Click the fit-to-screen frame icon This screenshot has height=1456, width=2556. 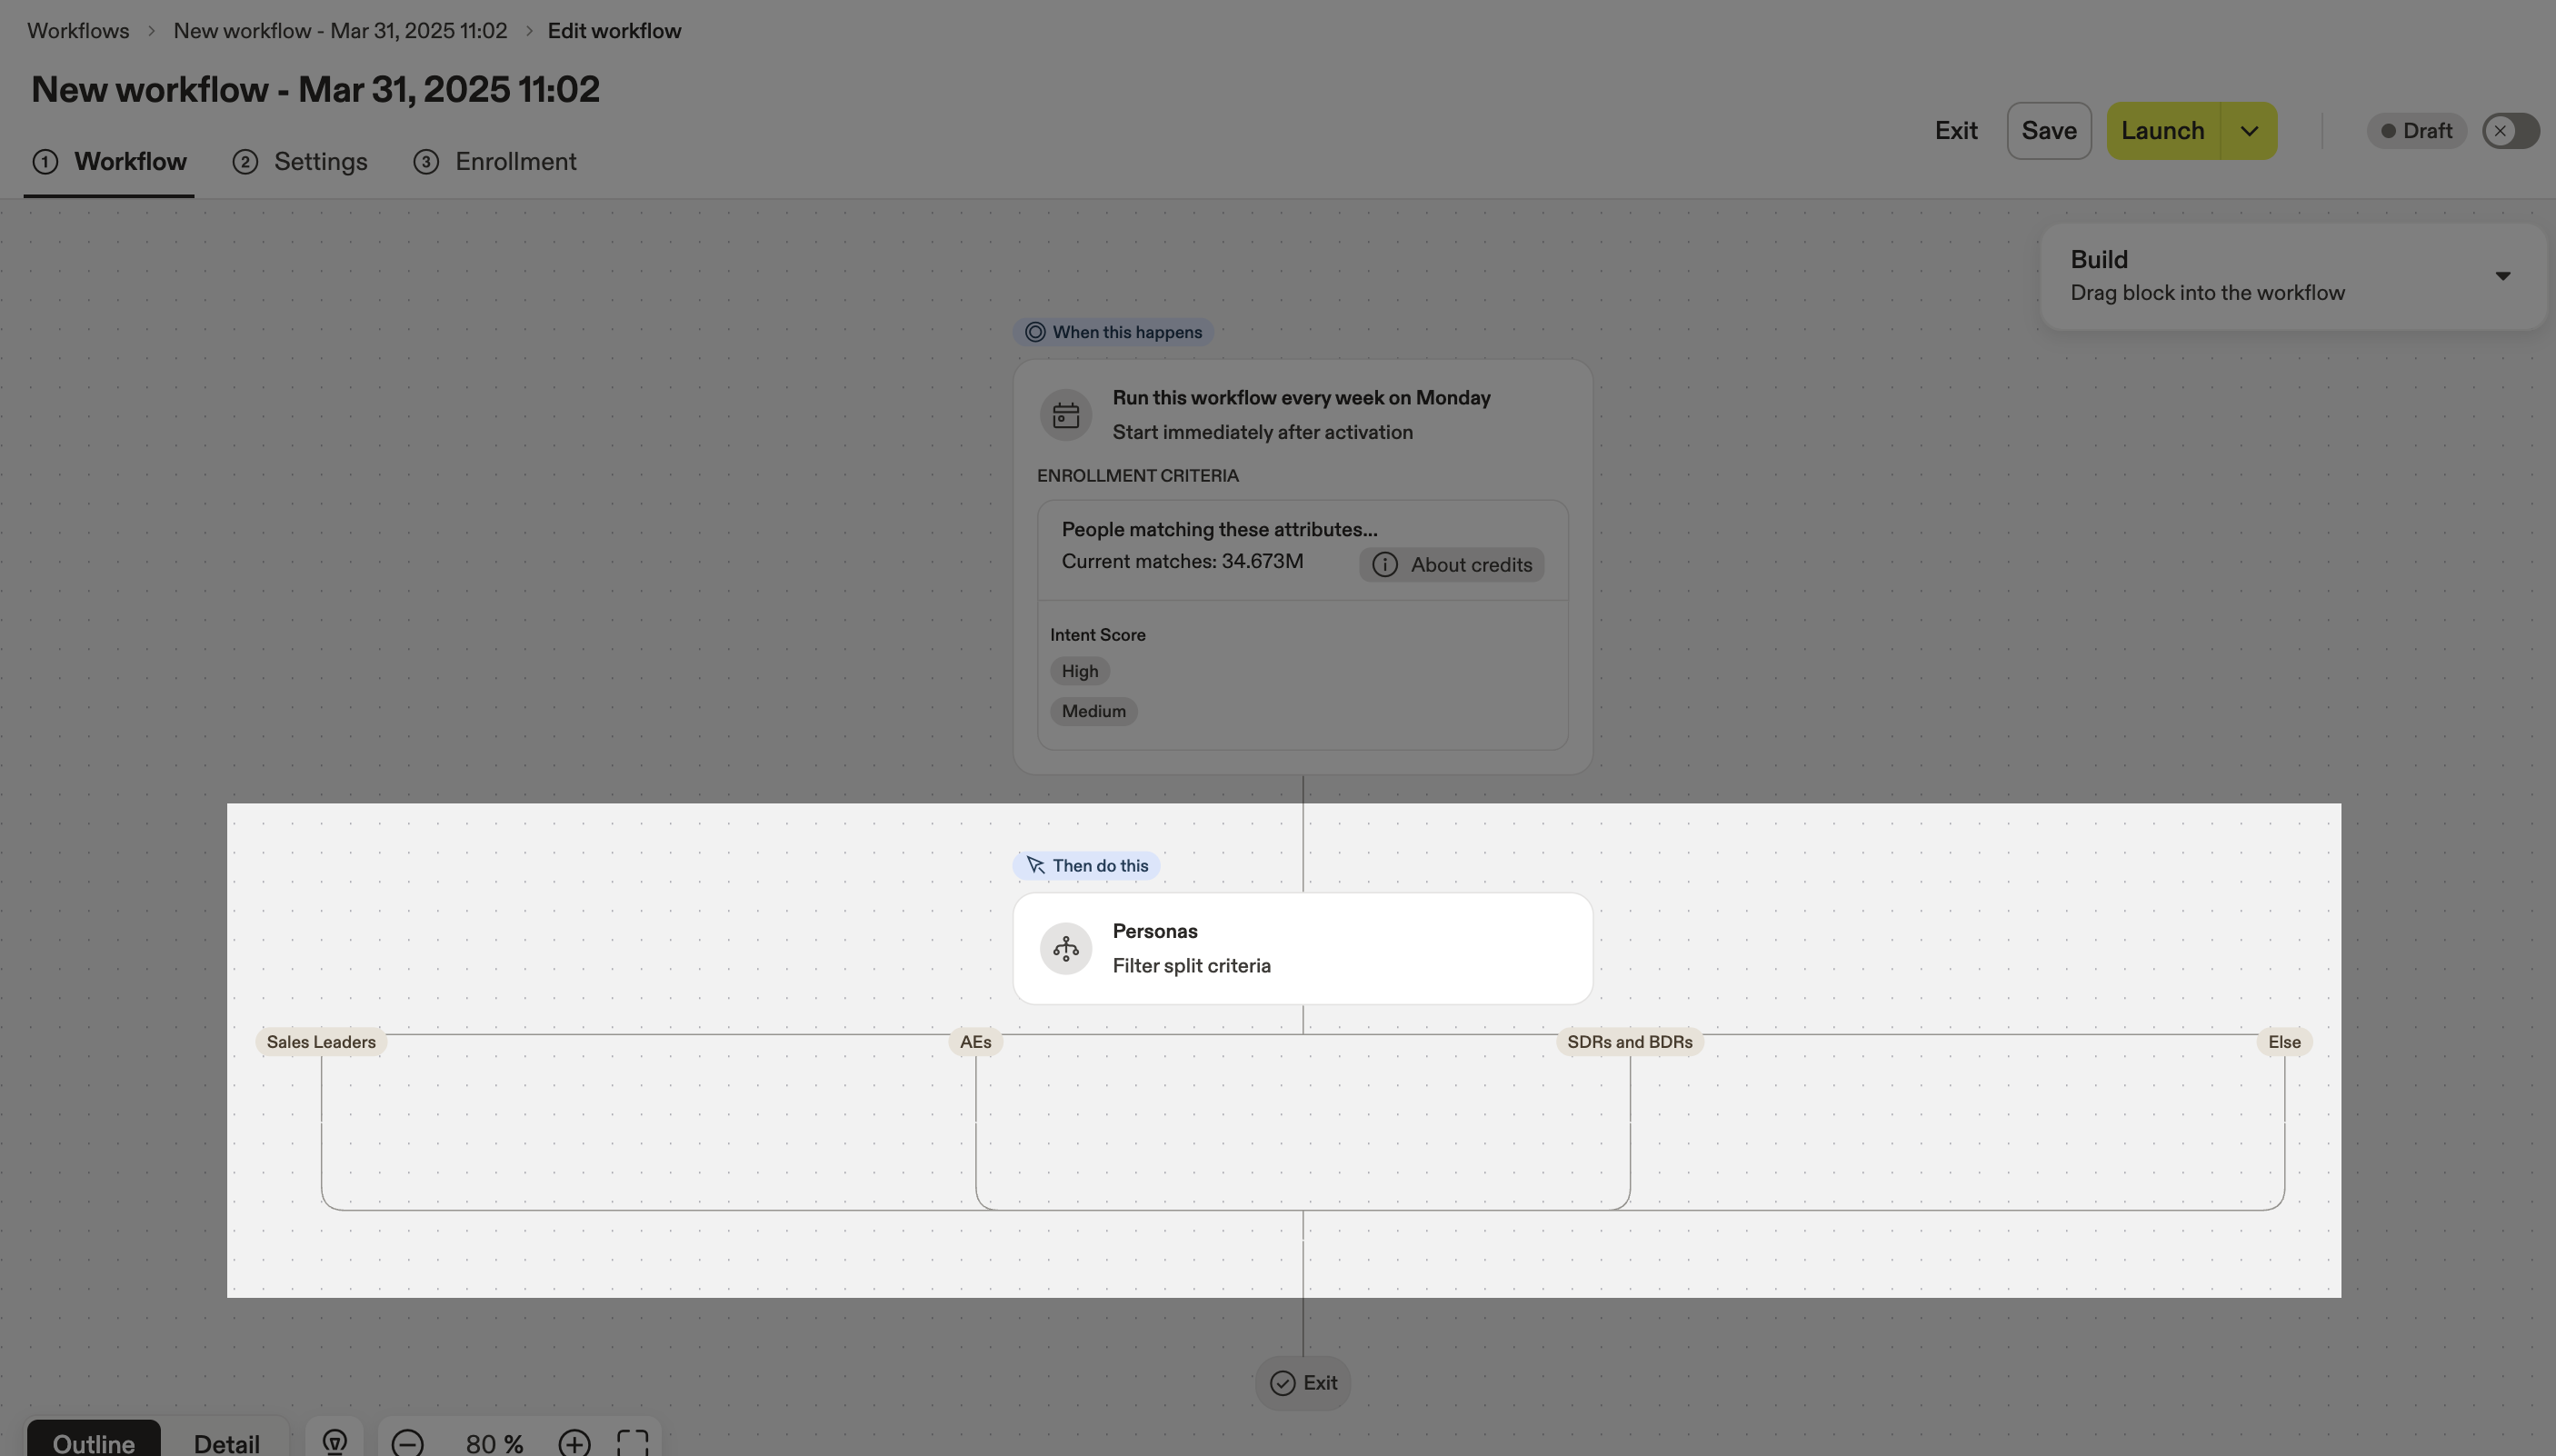click(x=632, y=1442)
